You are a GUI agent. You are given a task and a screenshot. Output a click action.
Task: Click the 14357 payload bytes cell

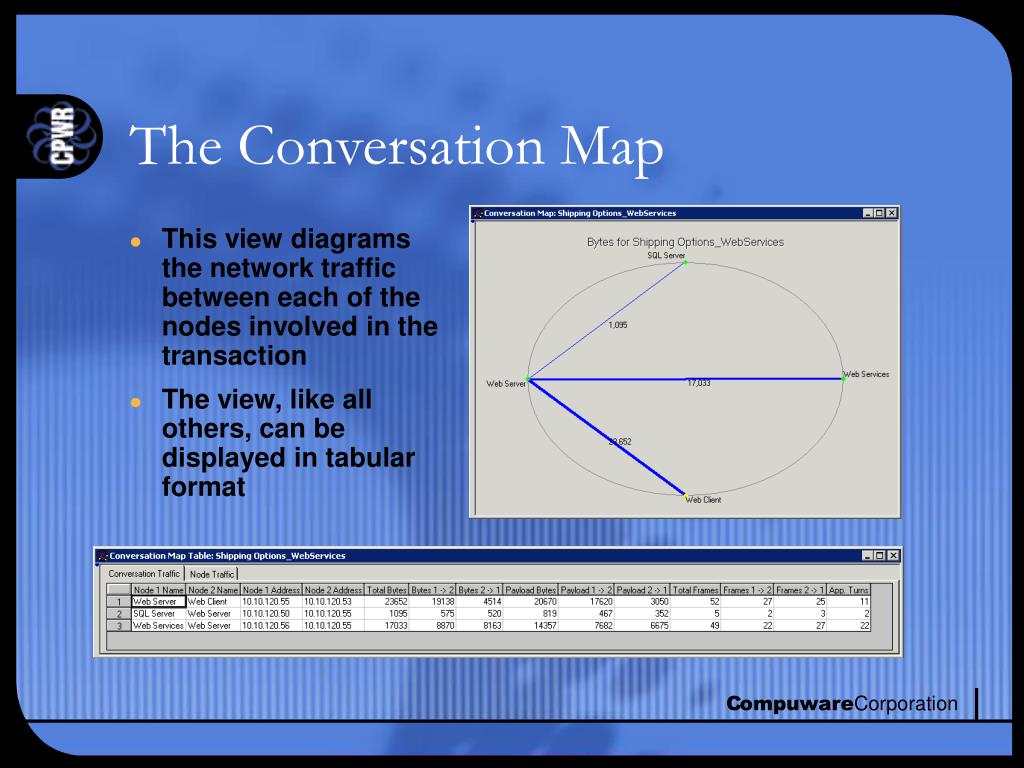[x=531, y=625]
